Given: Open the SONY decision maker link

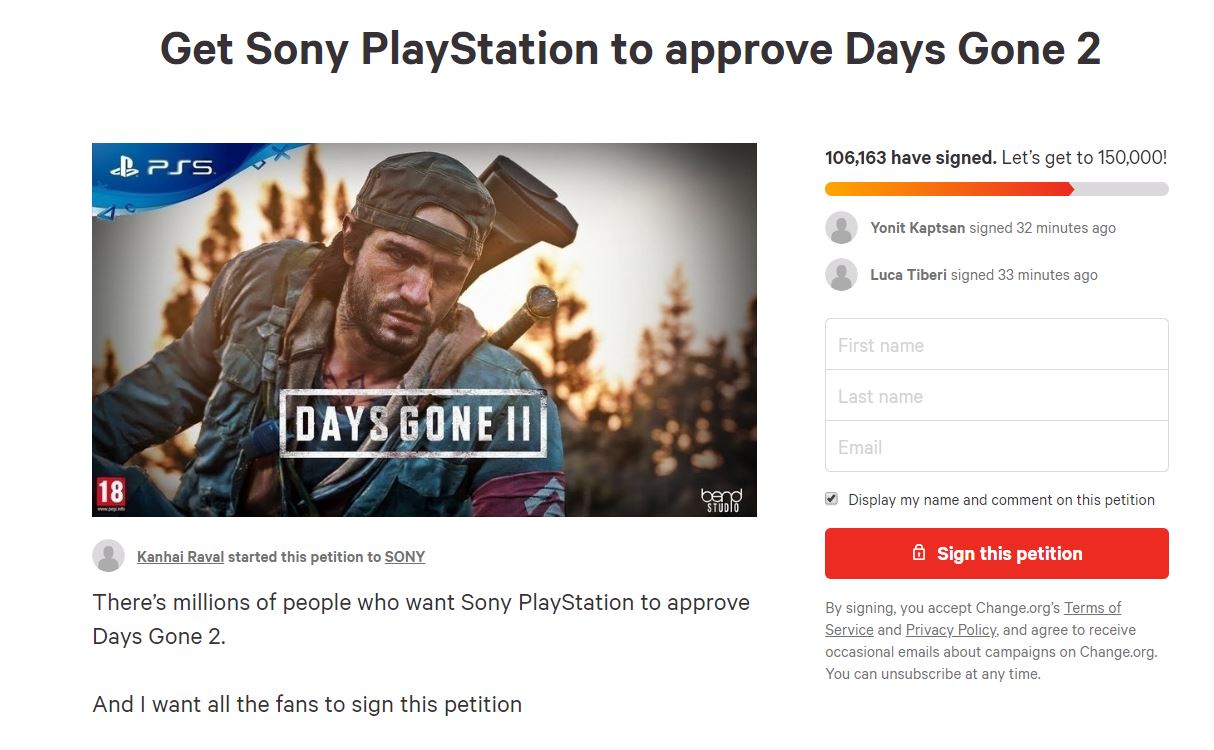Looking at the screenshot, I should point(405,557).
